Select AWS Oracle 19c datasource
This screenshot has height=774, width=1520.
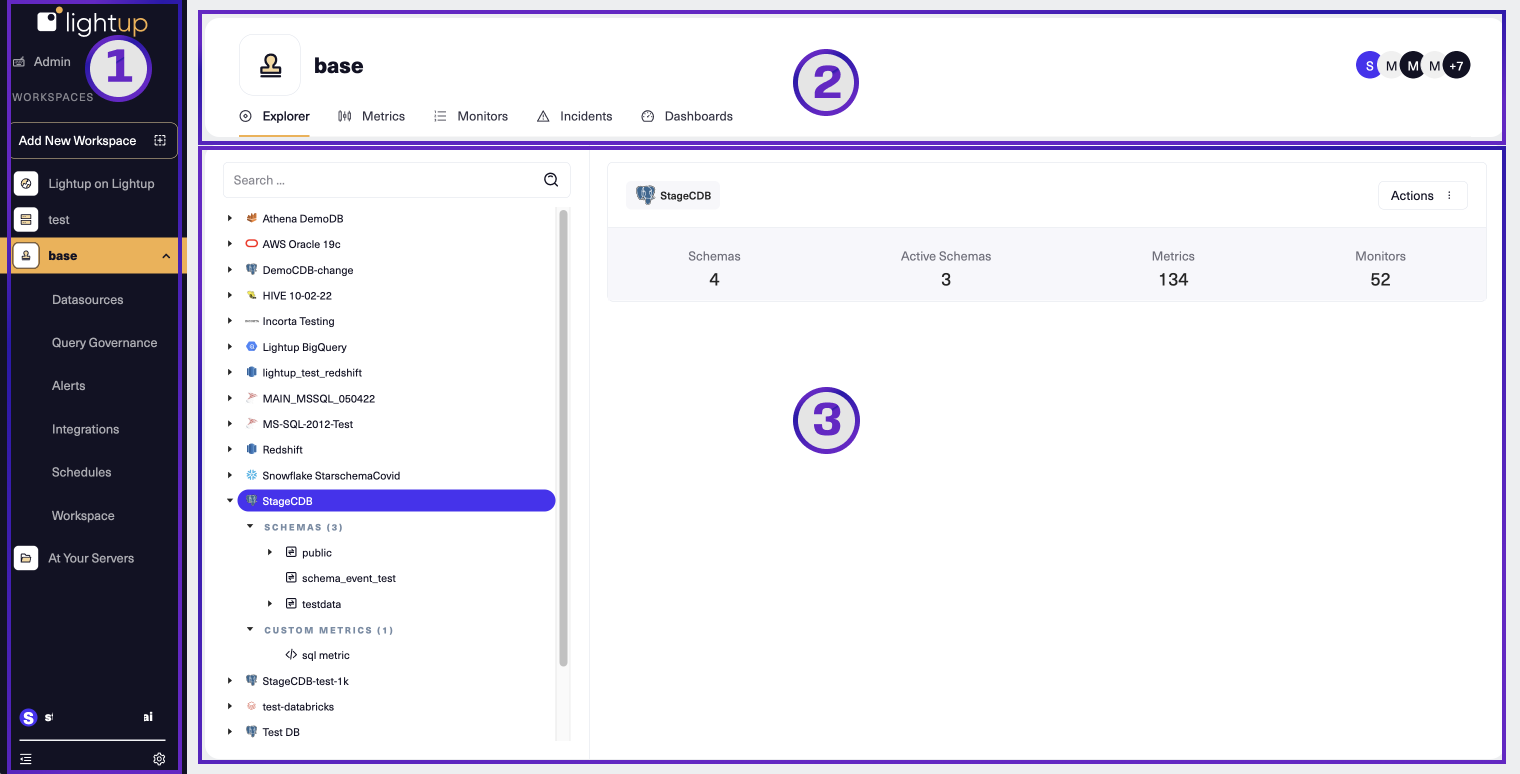tap(301, 244)
